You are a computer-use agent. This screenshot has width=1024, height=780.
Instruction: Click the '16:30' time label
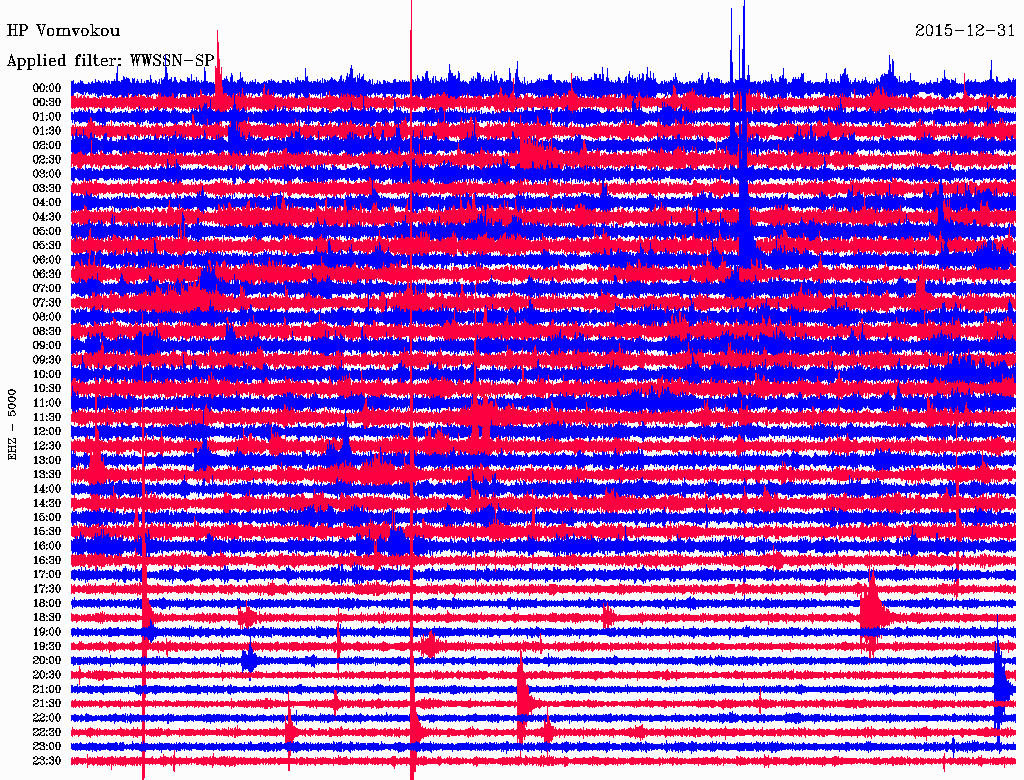(x=46, y=561)
